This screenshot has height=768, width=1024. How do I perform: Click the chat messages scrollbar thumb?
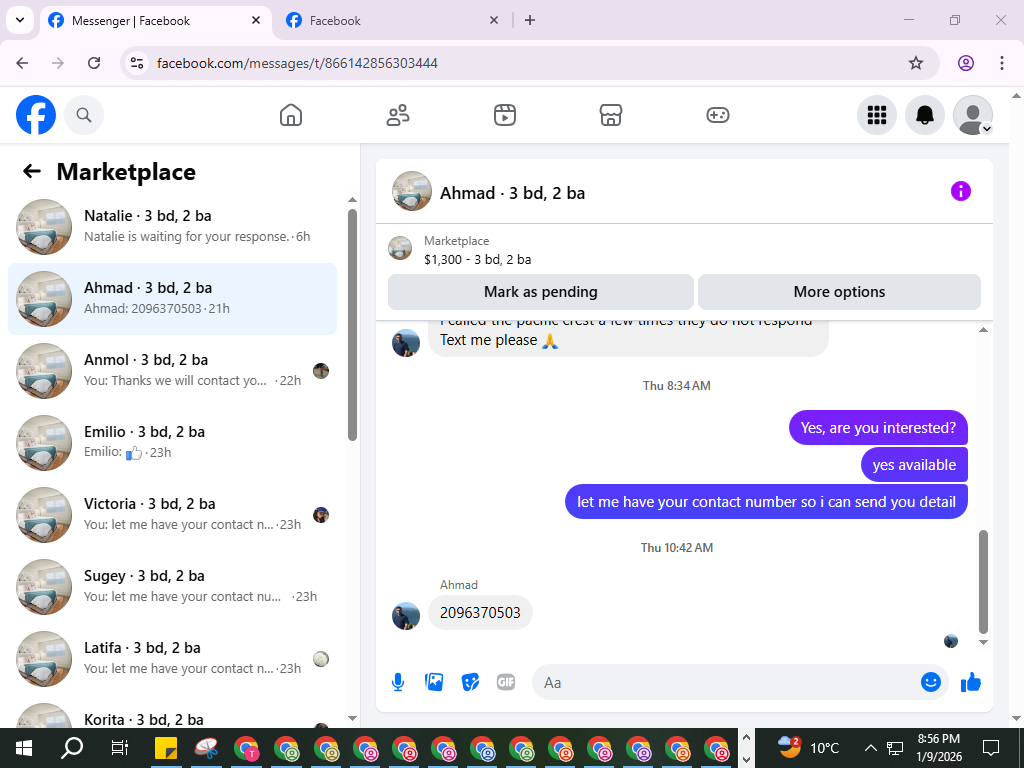984,581
